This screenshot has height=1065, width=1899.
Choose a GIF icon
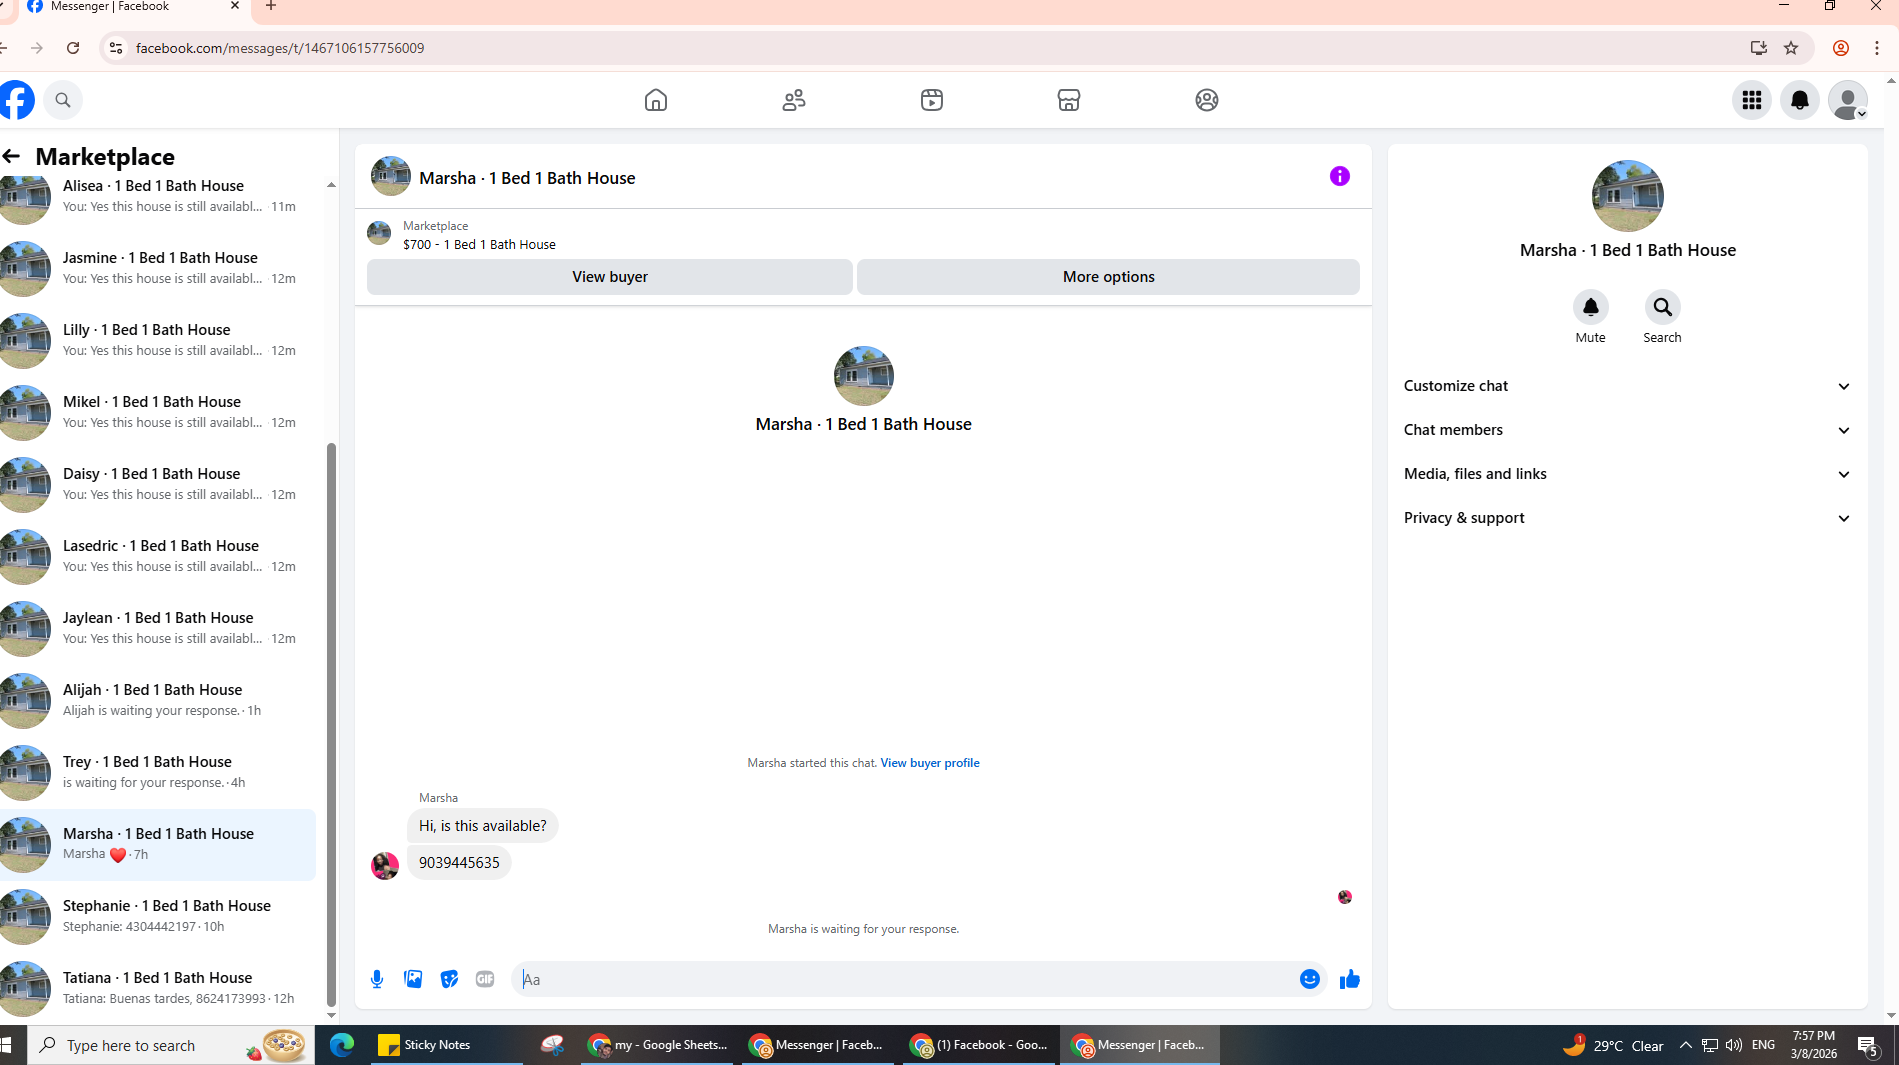(485, 979)
